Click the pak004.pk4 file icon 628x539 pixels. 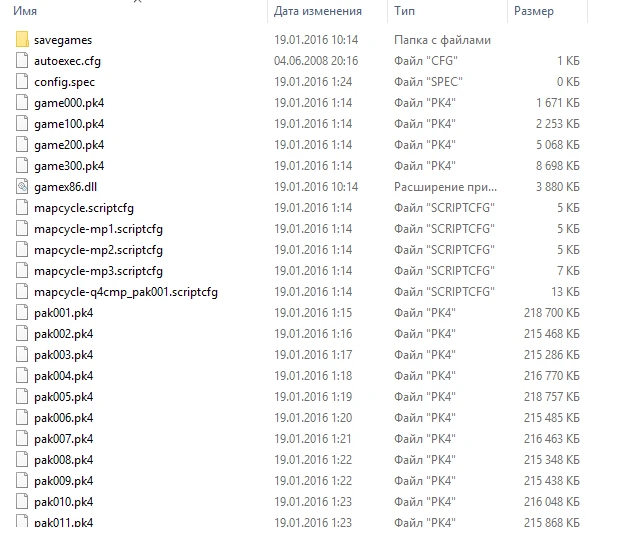click(x=22, y=376)
